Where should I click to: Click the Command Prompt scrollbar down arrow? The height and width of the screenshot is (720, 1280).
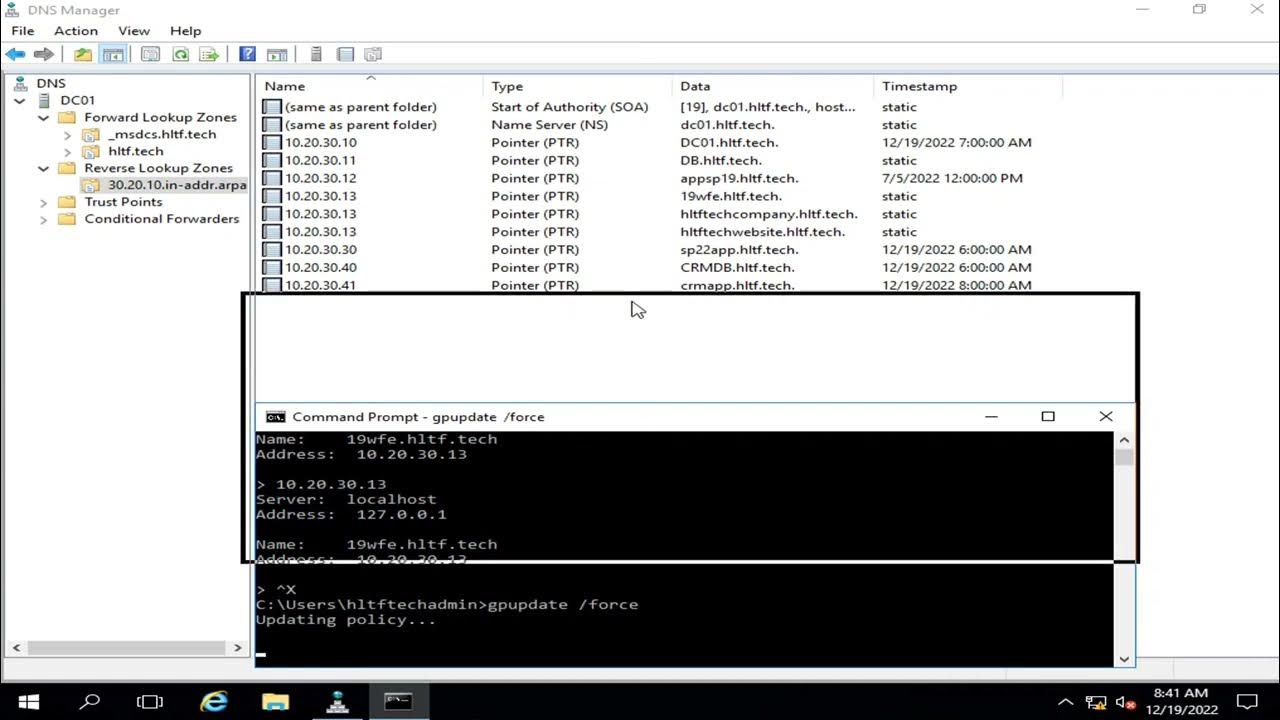(1124, 658)
